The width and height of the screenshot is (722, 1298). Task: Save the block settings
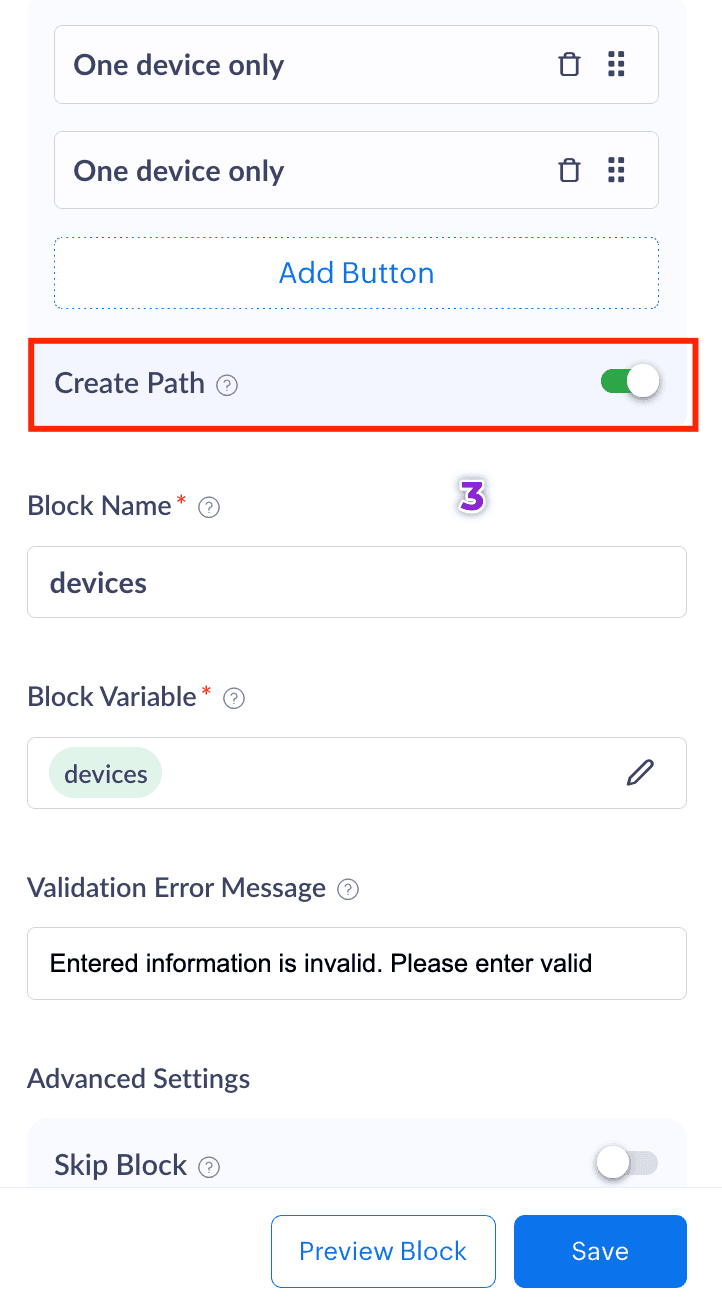(x=600, y=1251)
